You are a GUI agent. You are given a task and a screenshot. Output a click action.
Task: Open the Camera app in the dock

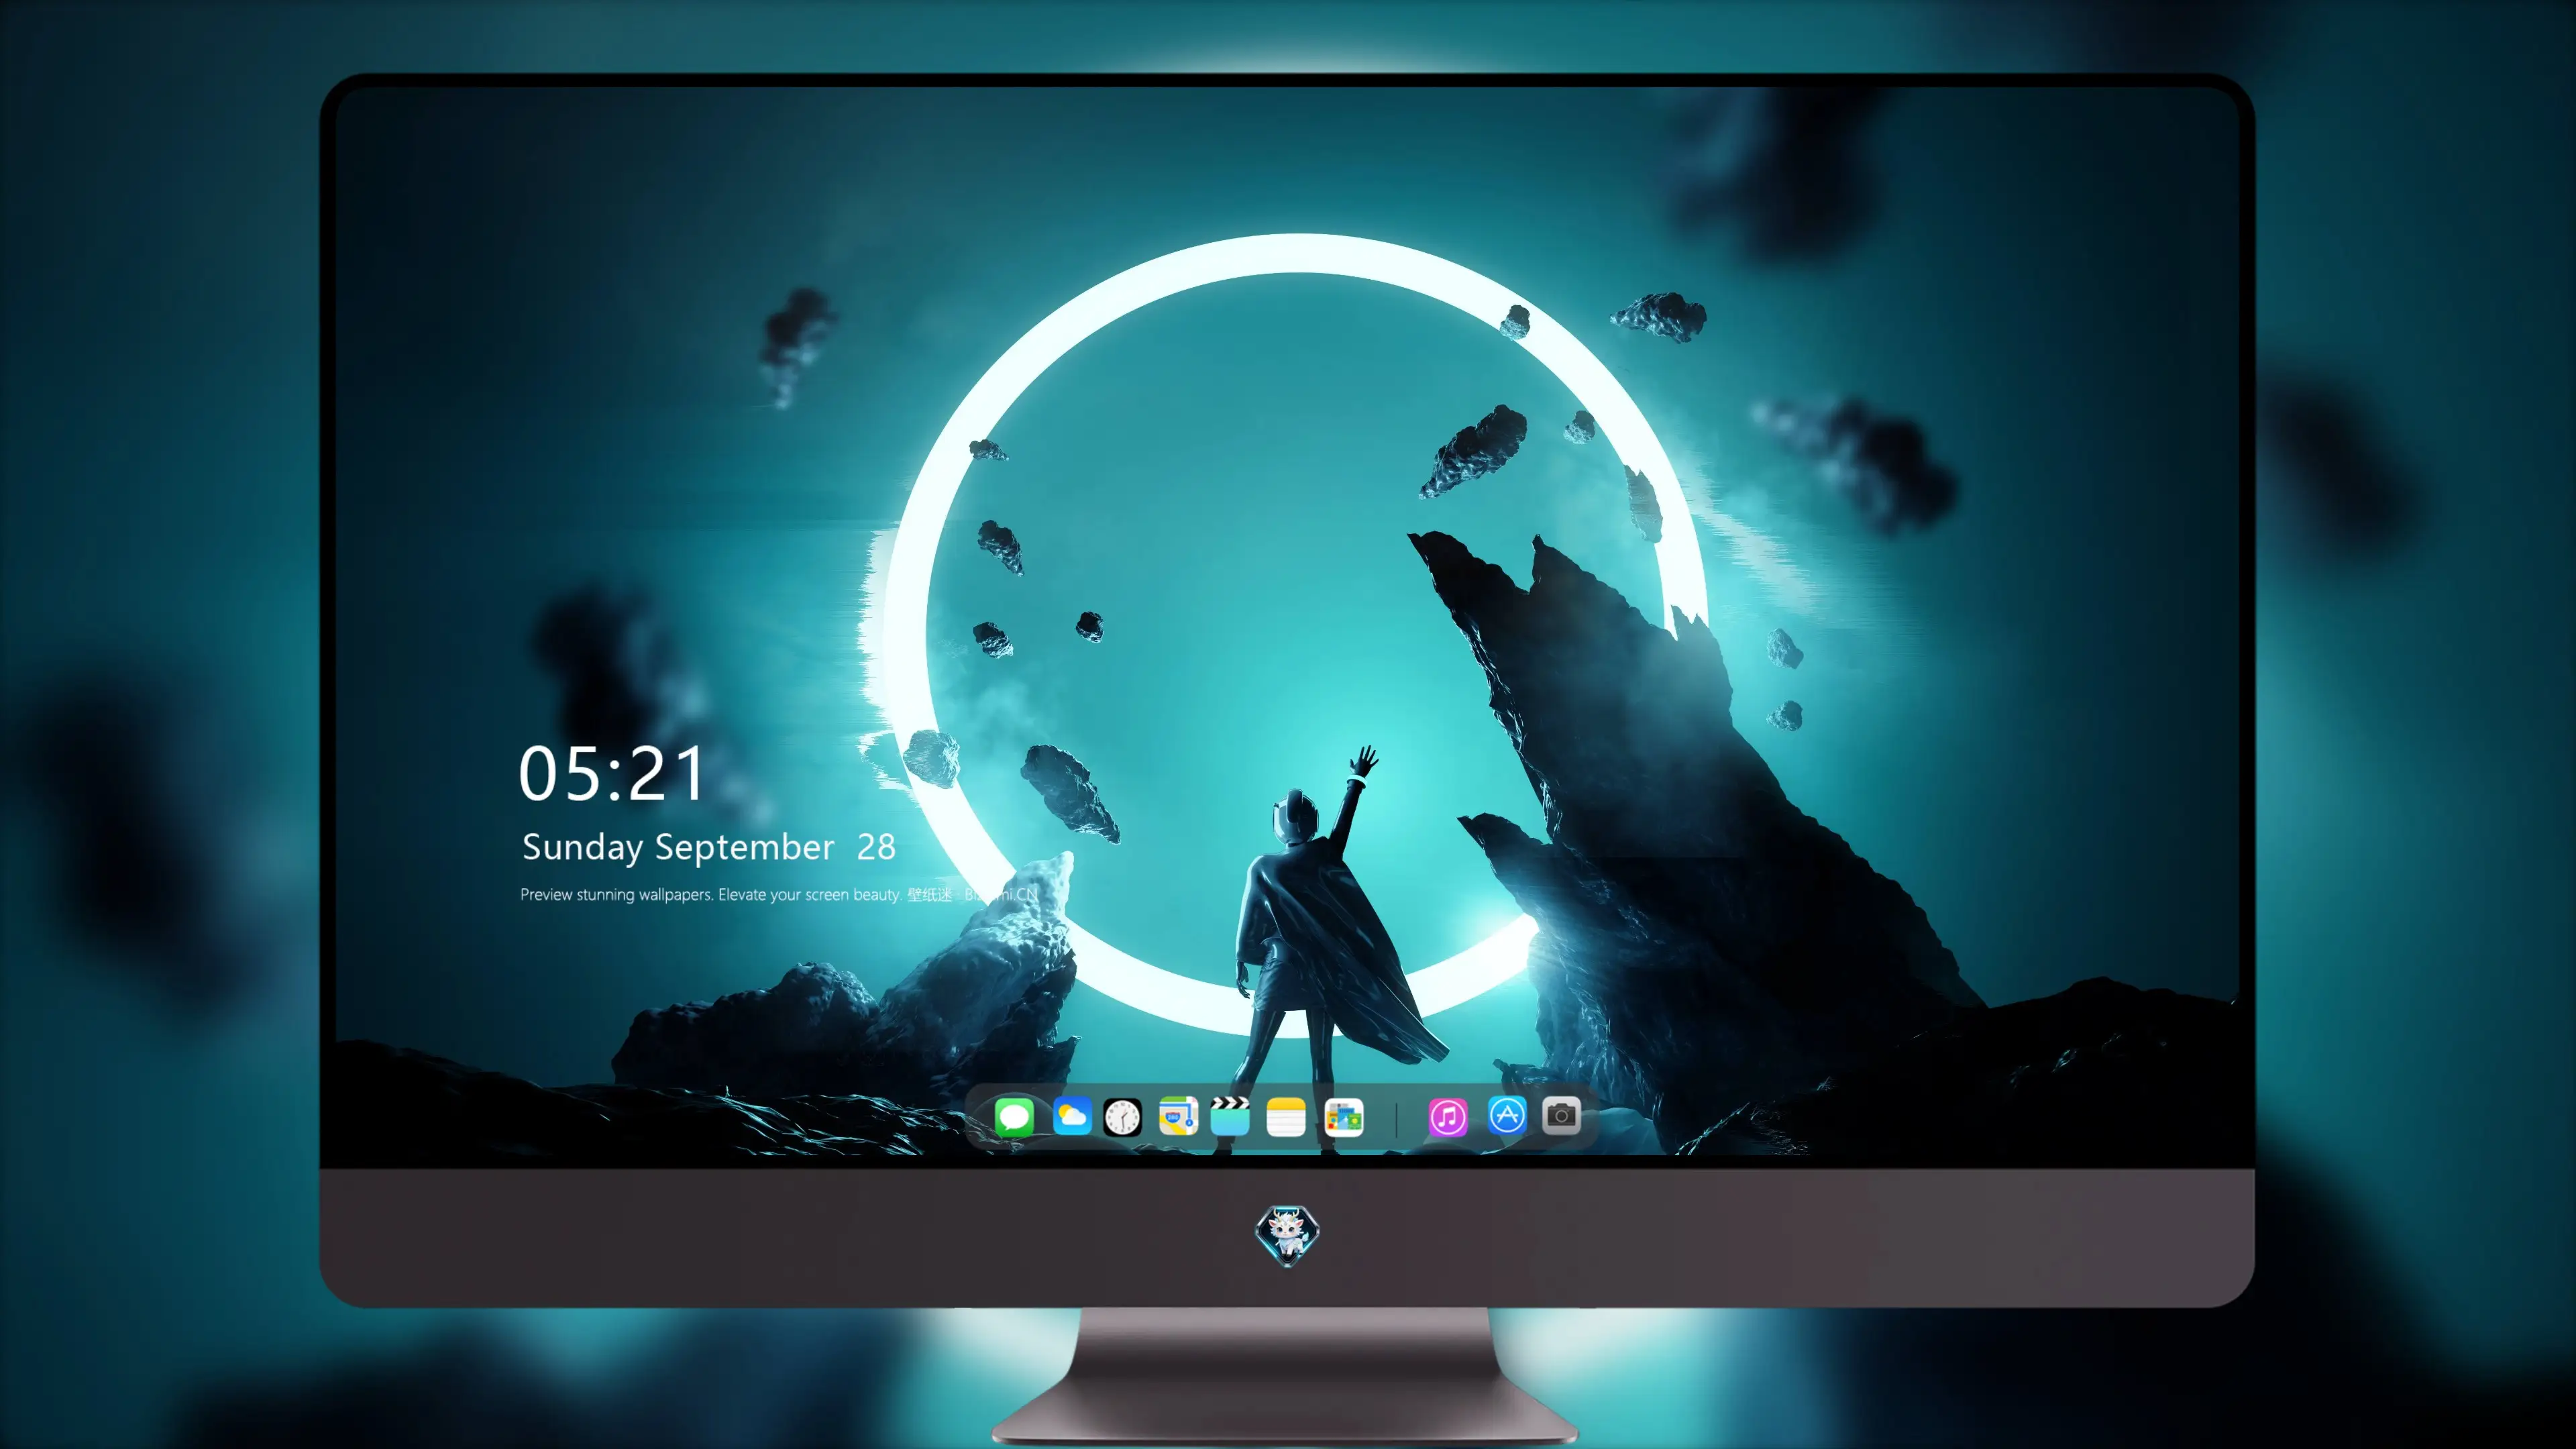click(1561, 1116)
